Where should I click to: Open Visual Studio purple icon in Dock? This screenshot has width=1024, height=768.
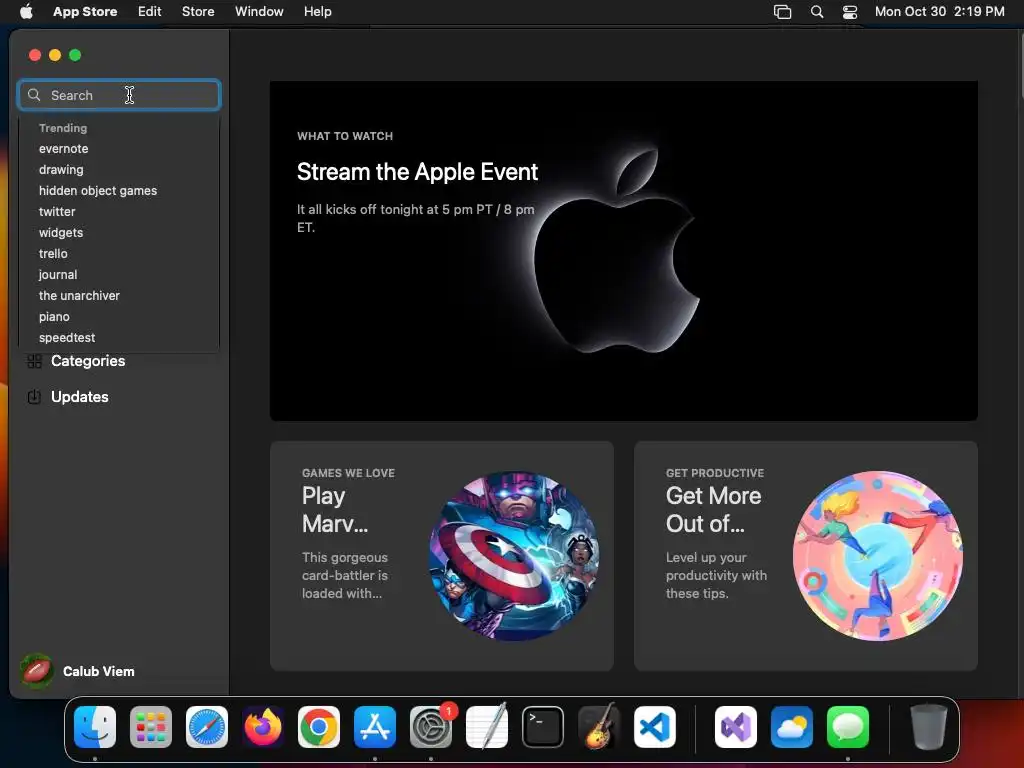(736, 727)
